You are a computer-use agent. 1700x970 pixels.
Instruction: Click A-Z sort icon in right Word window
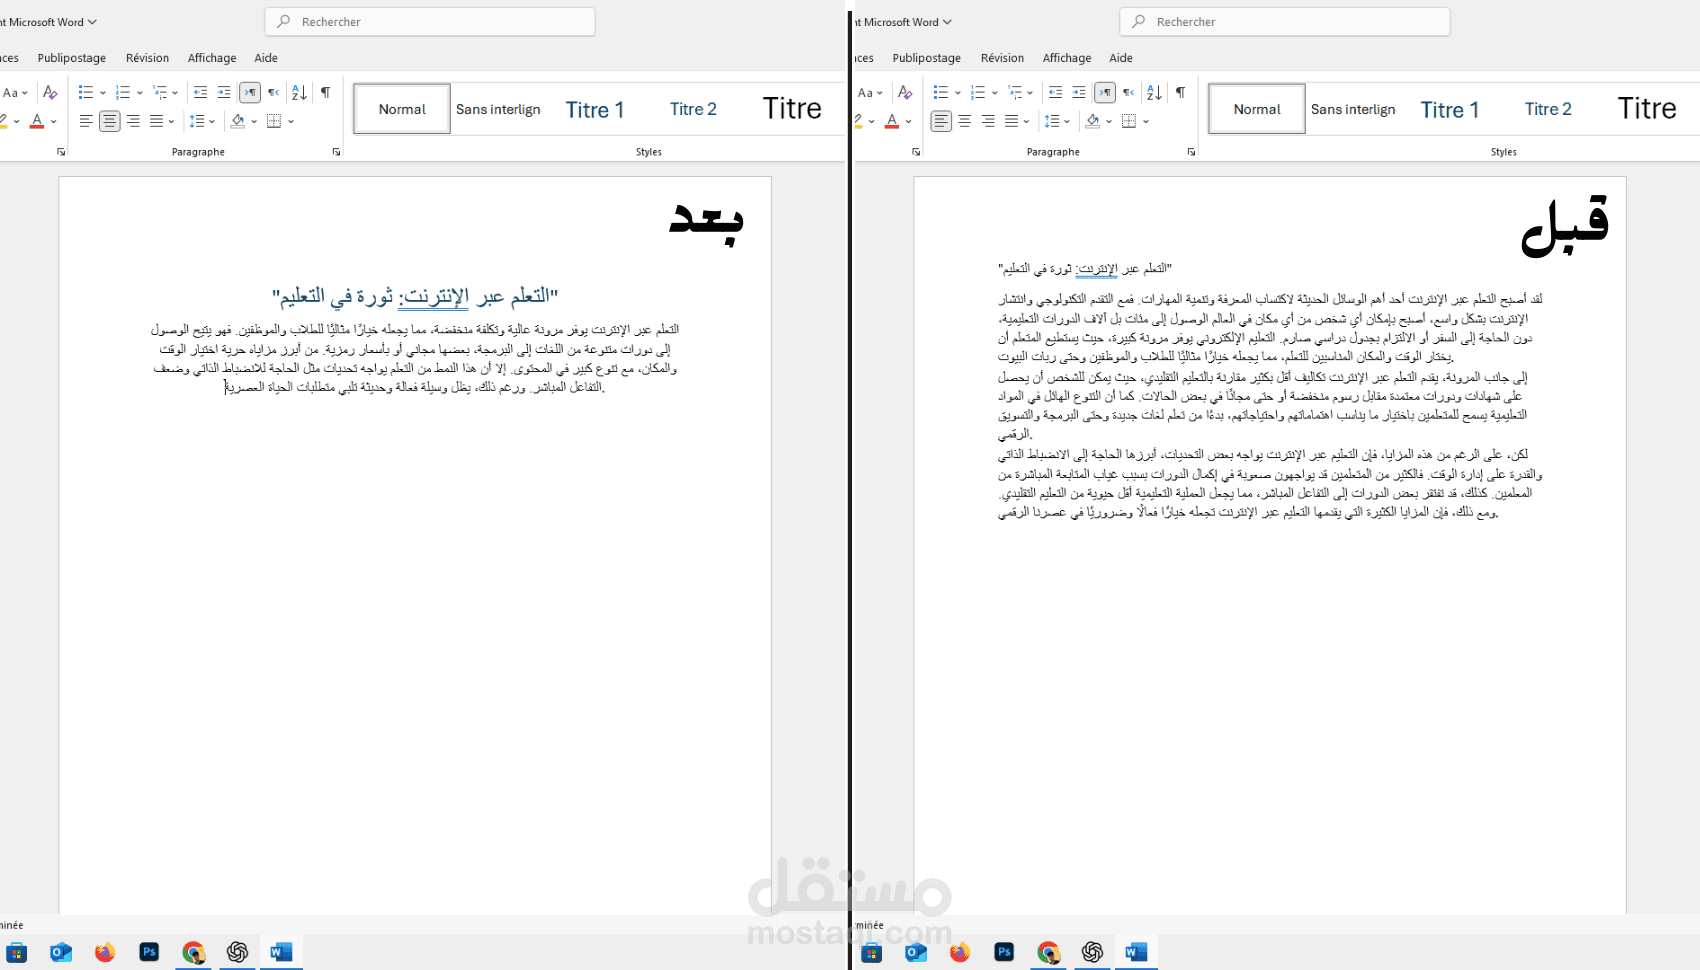(x=1154, y=92)
